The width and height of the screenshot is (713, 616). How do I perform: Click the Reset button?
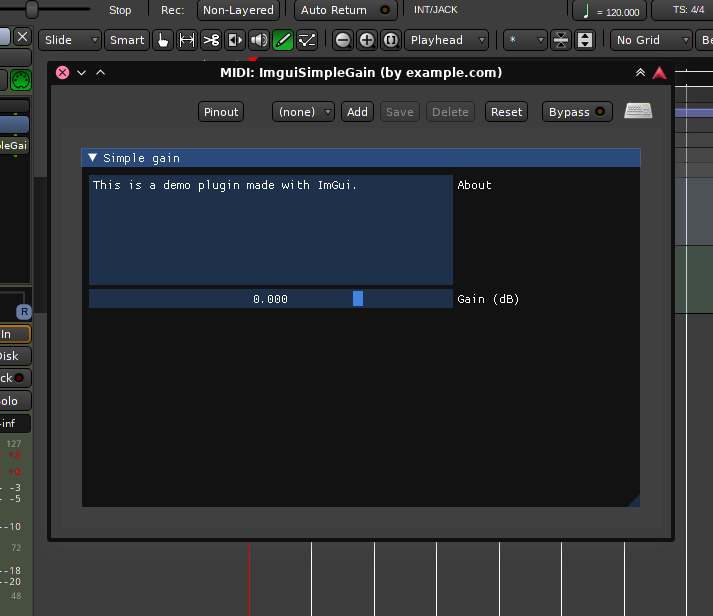[507, 112]
